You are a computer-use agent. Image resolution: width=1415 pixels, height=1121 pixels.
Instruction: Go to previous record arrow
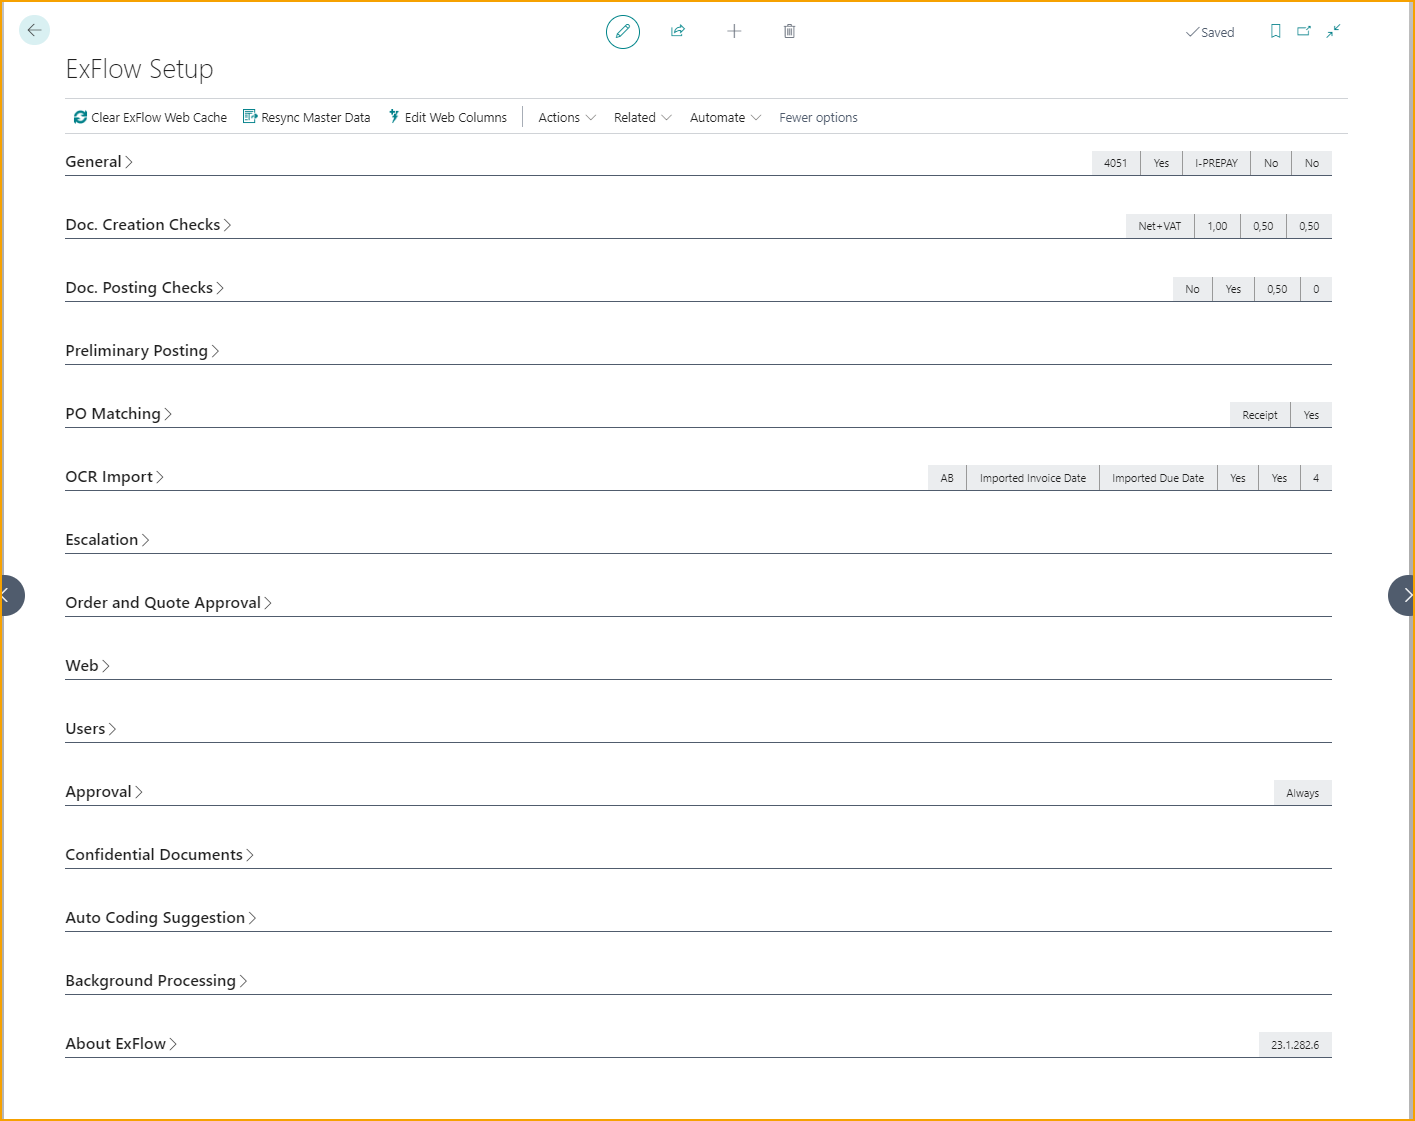8,595
